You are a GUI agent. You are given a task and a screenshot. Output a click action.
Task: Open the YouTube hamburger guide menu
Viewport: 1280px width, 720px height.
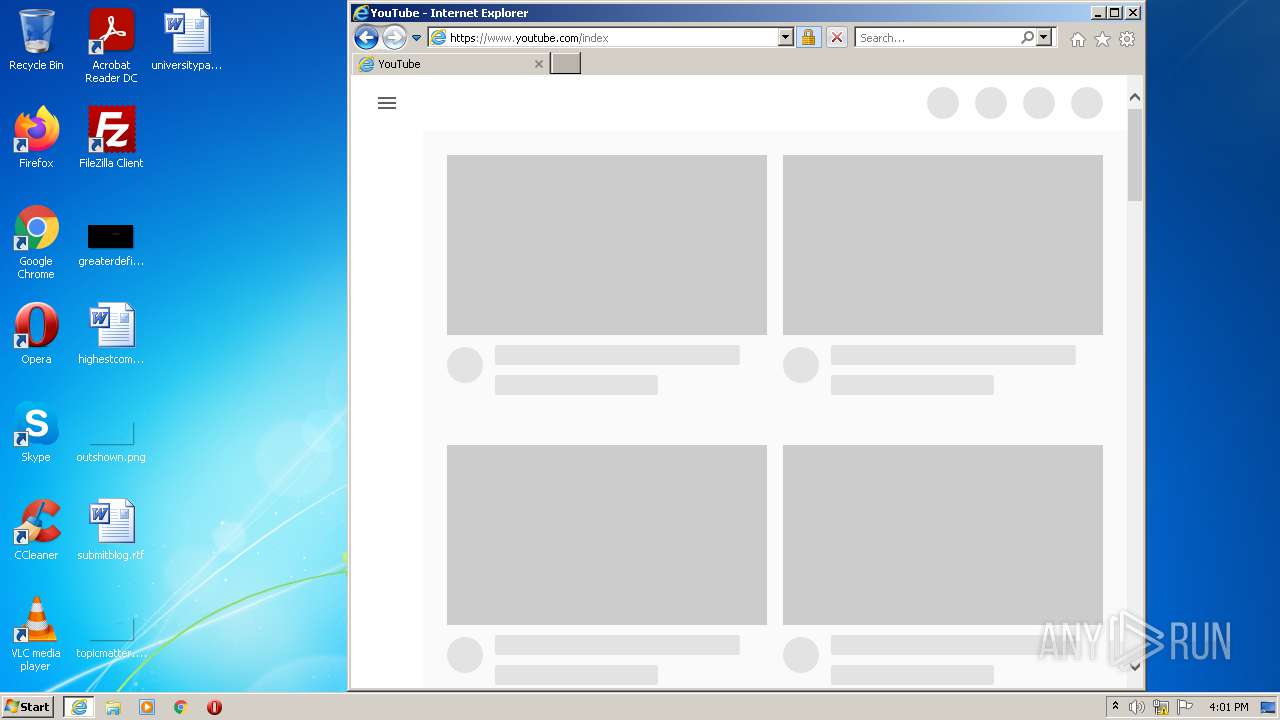(387, 103)
